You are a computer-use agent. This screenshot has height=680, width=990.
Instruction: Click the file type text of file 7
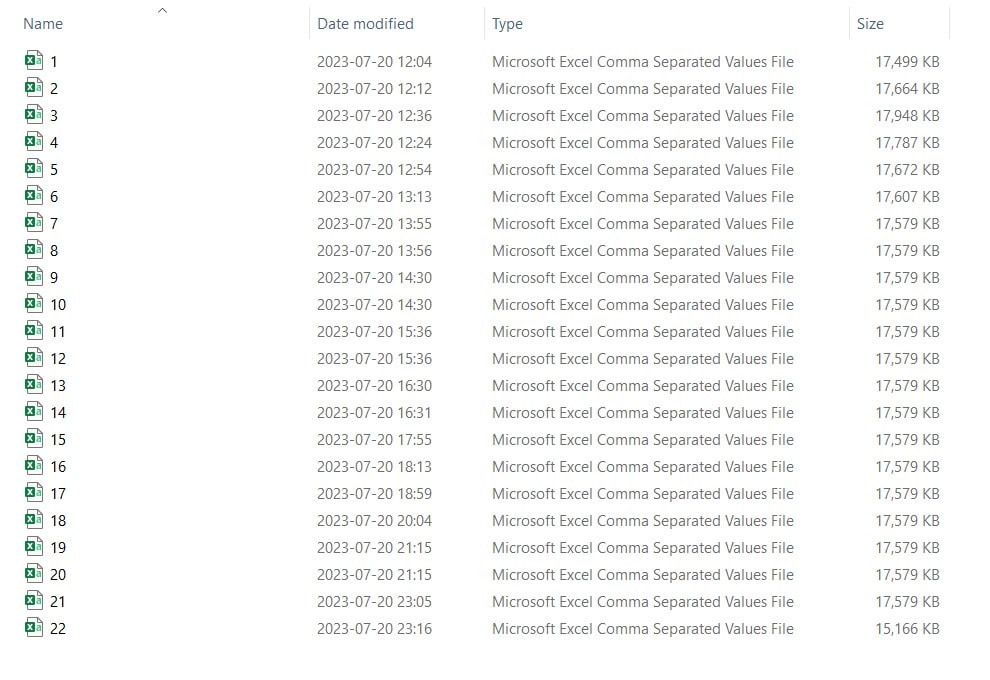pos(642,224)
